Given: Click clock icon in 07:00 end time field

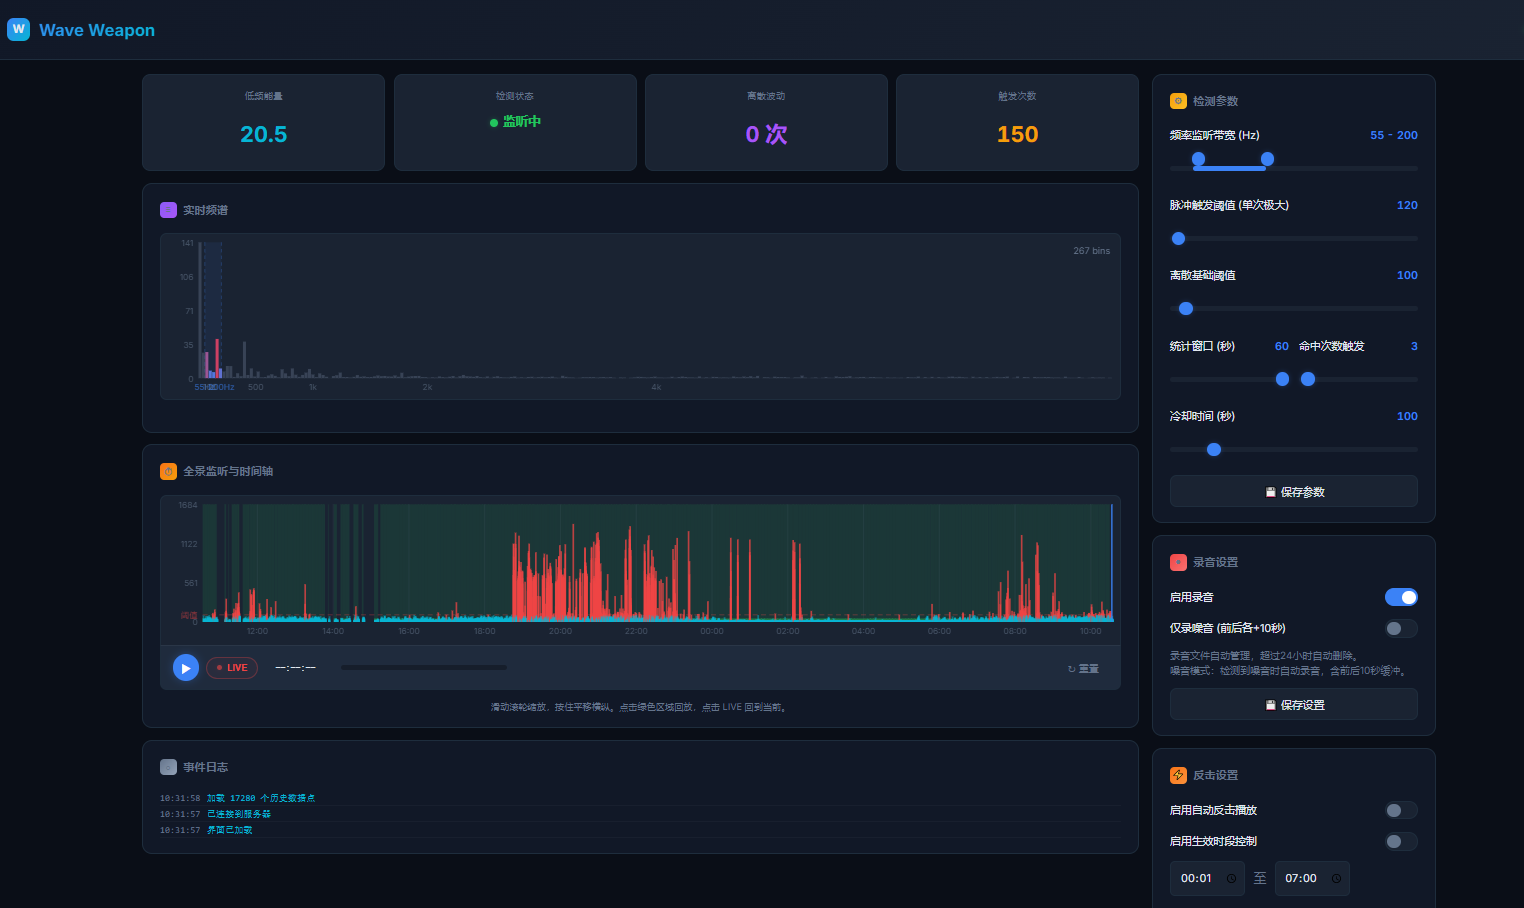Looking at the screenshot, I should click(1336, 879).
